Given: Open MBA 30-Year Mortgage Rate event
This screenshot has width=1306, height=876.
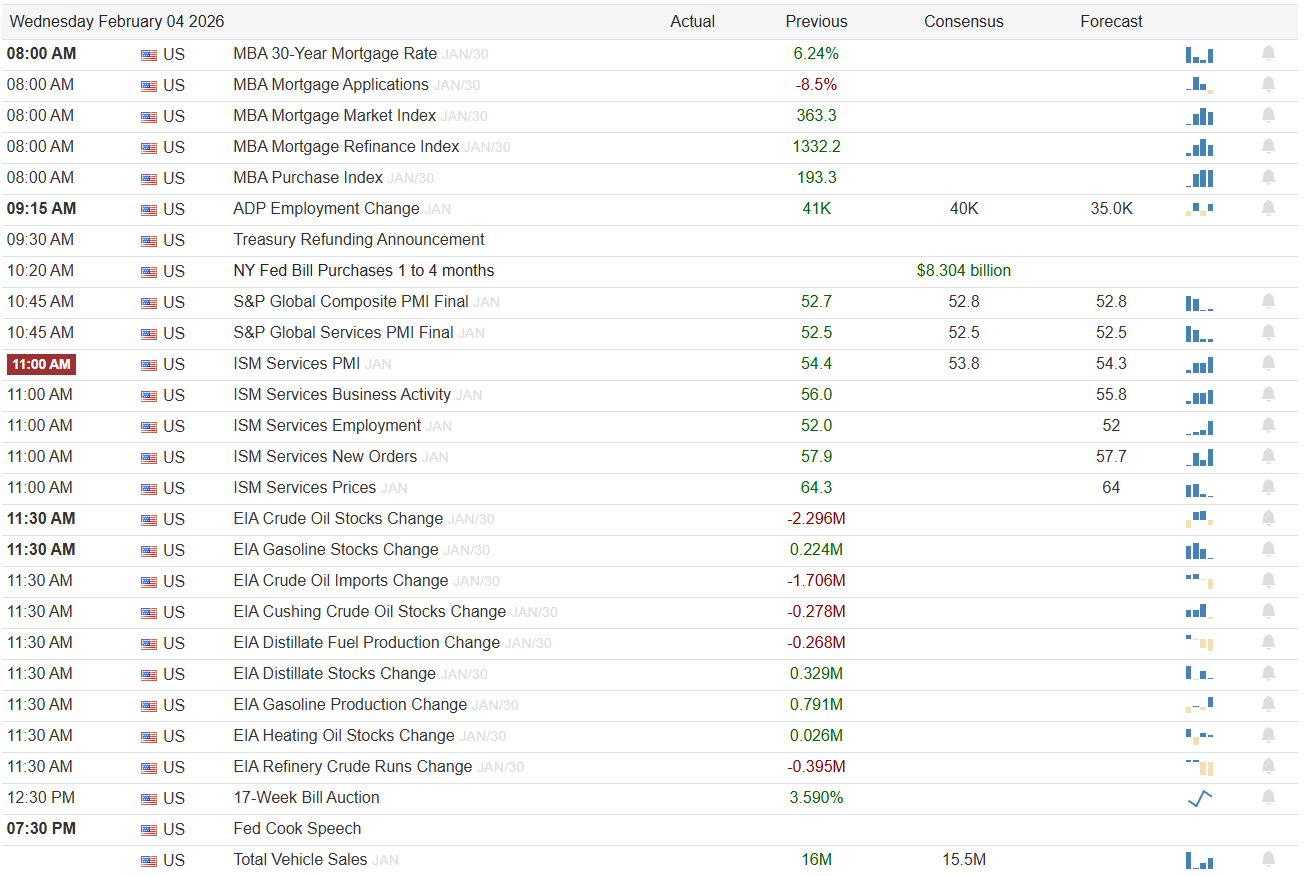Looking at the screenshot, I should tap(335, 53).
